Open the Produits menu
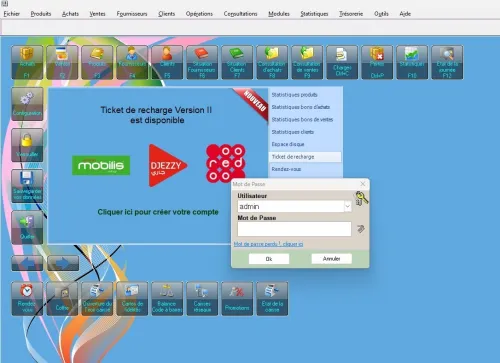The image size is (500, 363). 41,14
